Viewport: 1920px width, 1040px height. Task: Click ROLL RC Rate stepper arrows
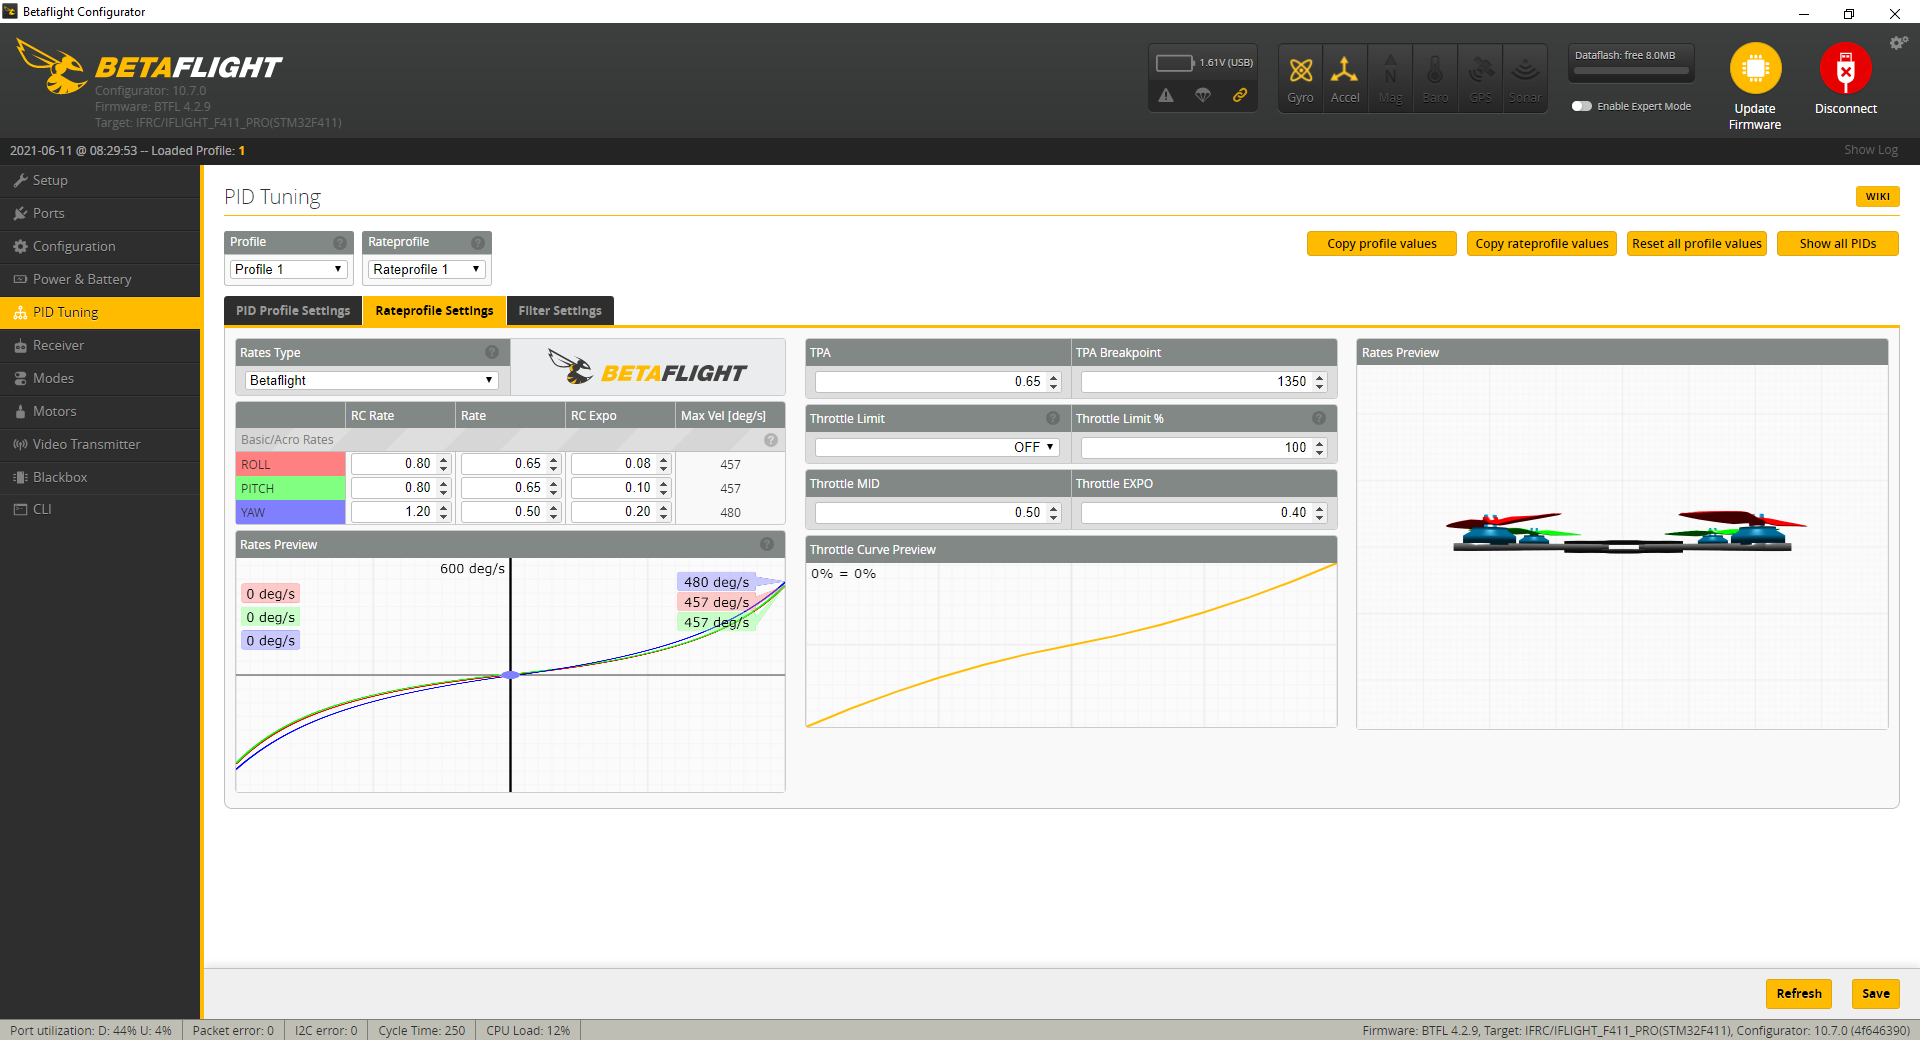pos(444,464)
